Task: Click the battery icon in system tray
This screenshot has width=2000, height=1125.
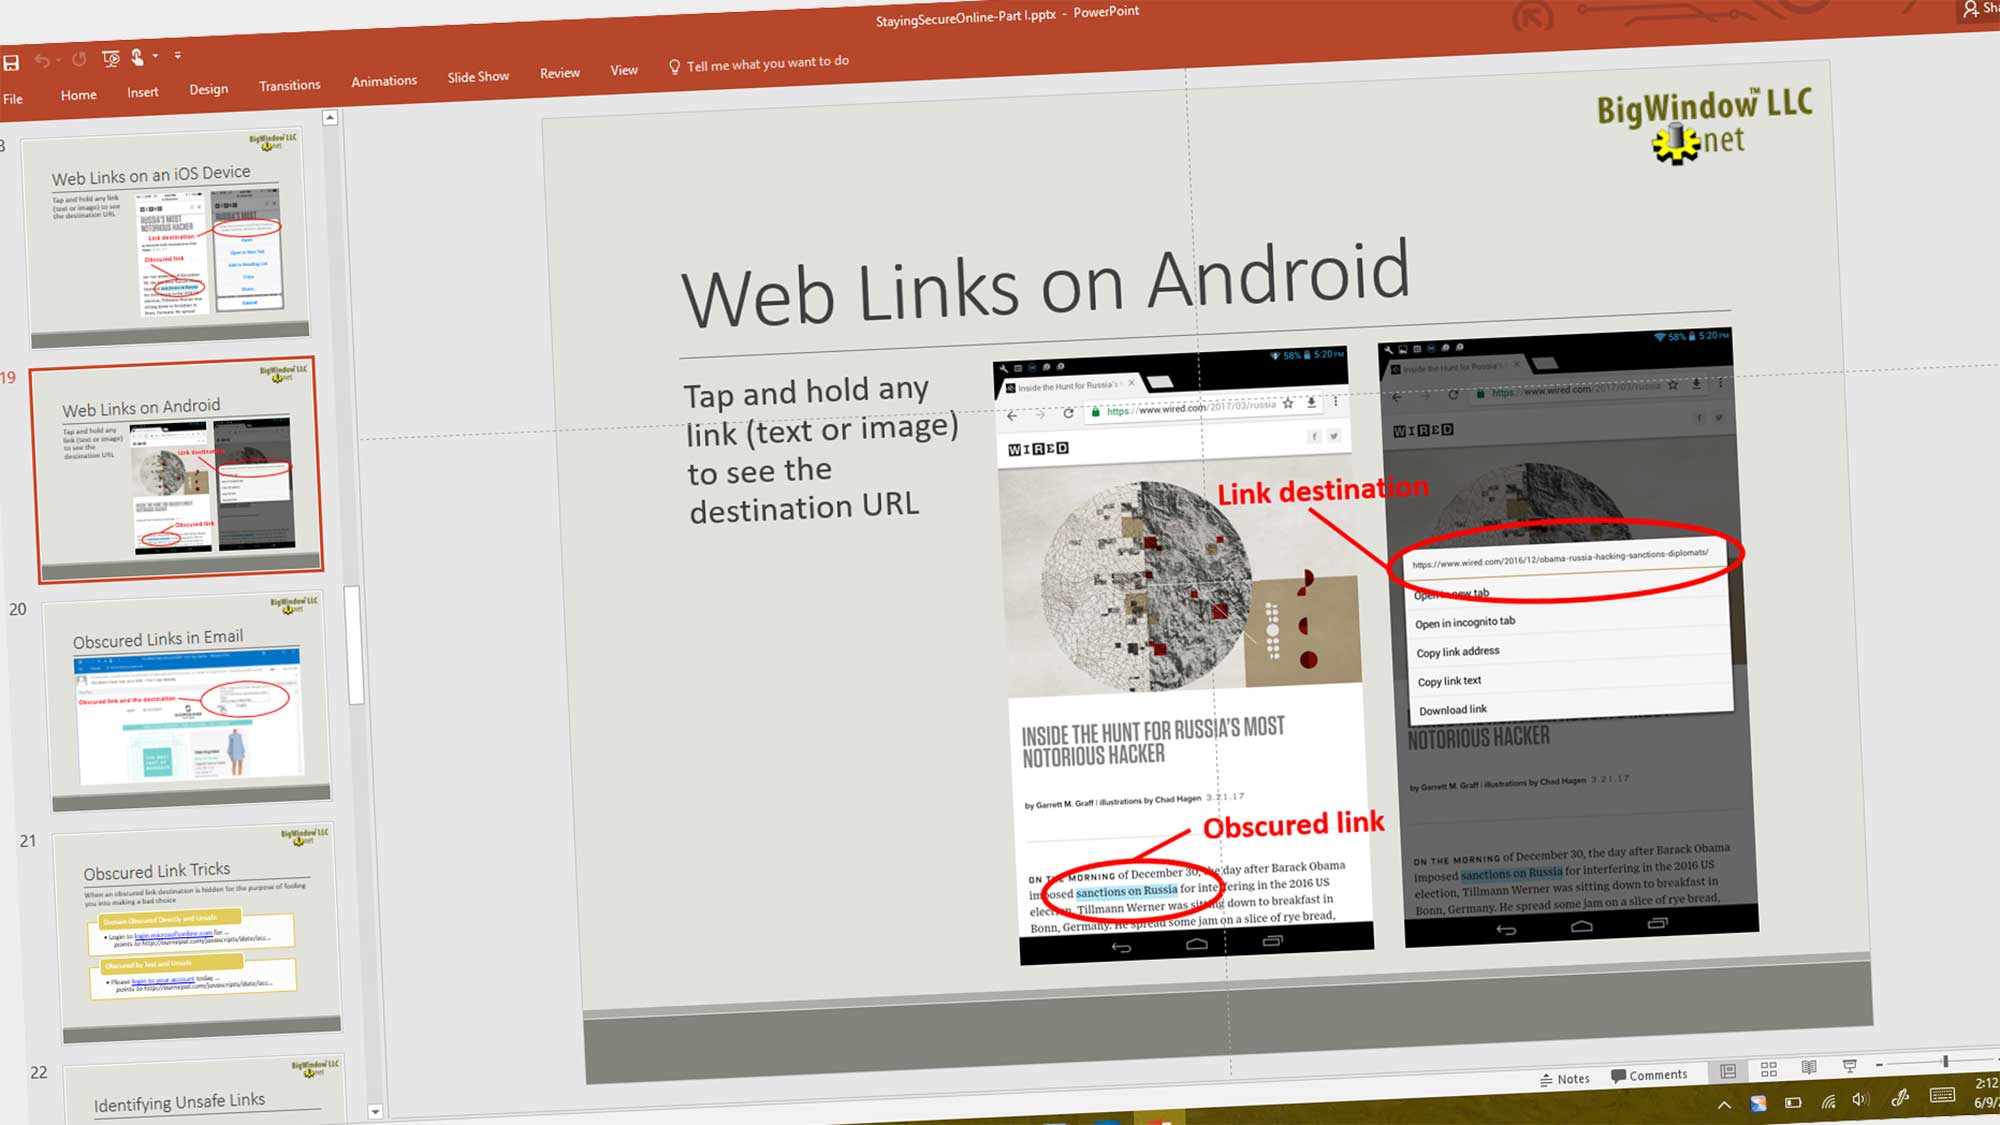Action: pos(1793,1103)
